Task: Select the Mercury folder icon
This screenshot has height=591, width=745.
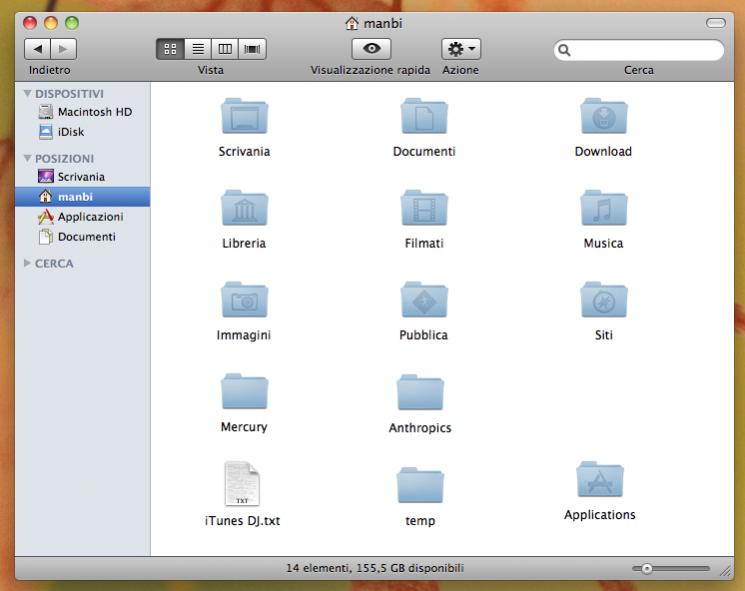Action: (244, 391)
